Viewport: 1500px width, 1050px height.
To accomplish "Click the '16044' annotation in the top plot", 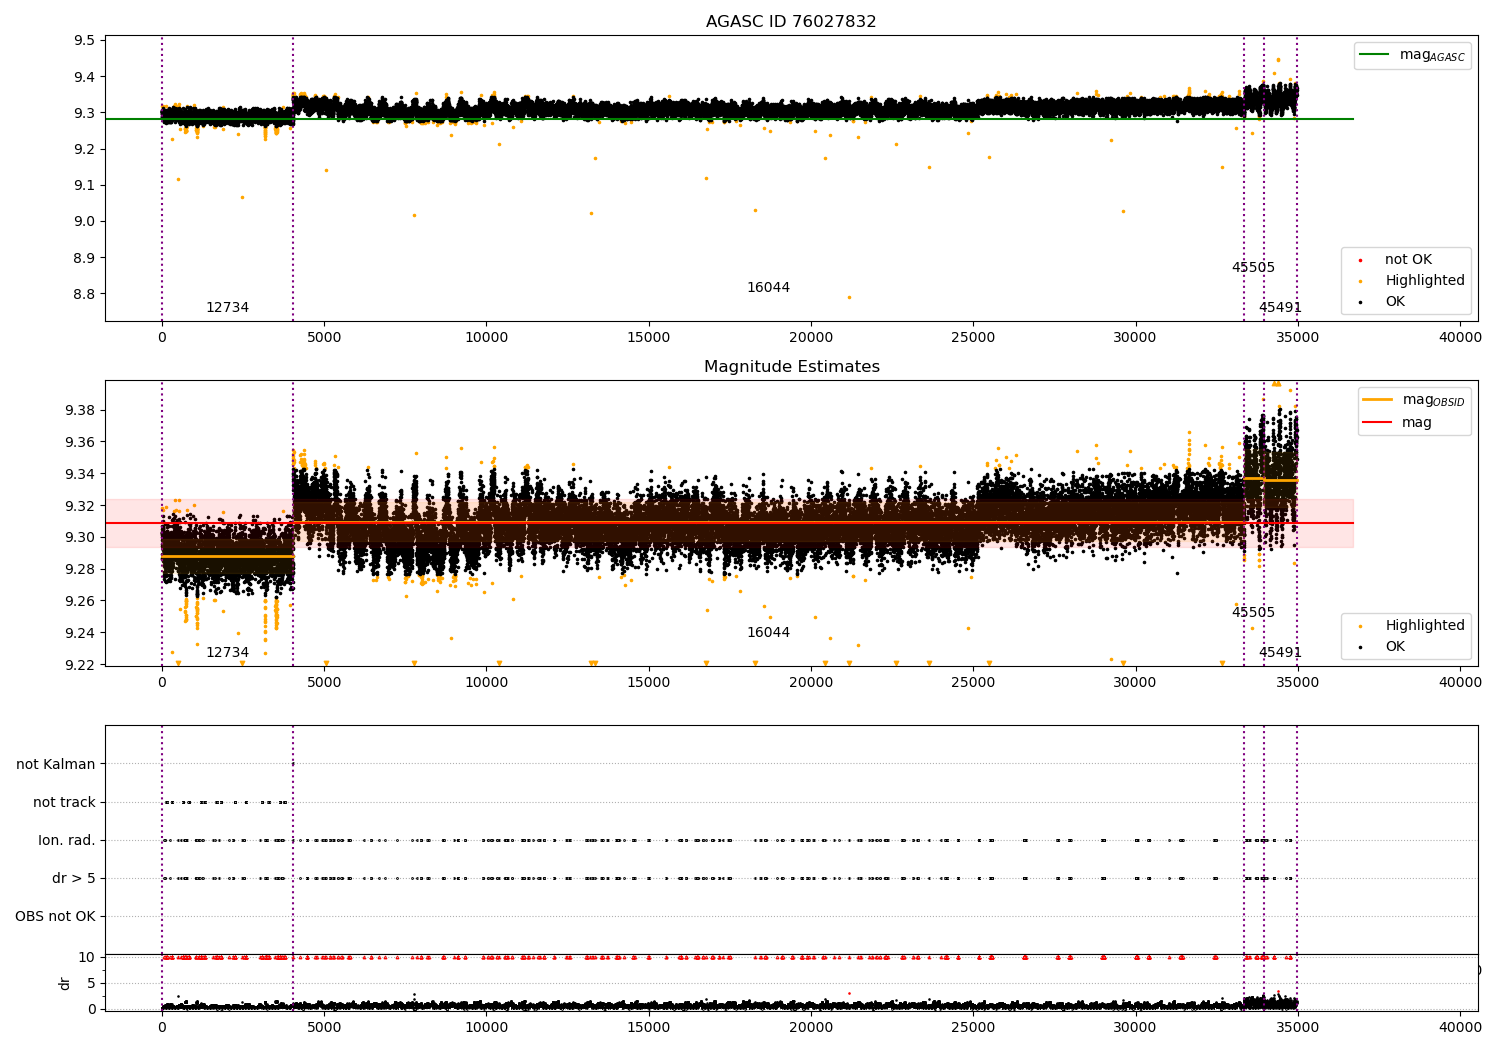I will (768, 288).
